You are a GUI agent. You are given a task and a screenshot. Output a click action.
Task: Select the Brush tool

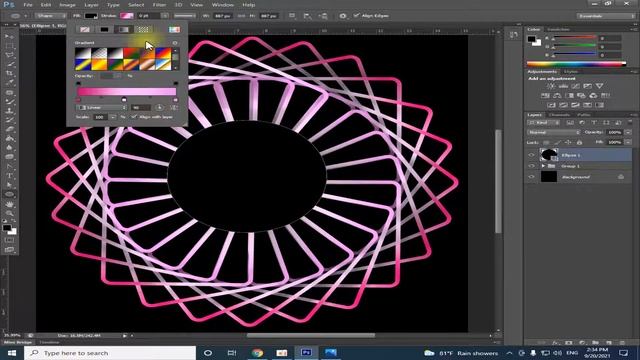pyautogui.click(x=9, y=102)
